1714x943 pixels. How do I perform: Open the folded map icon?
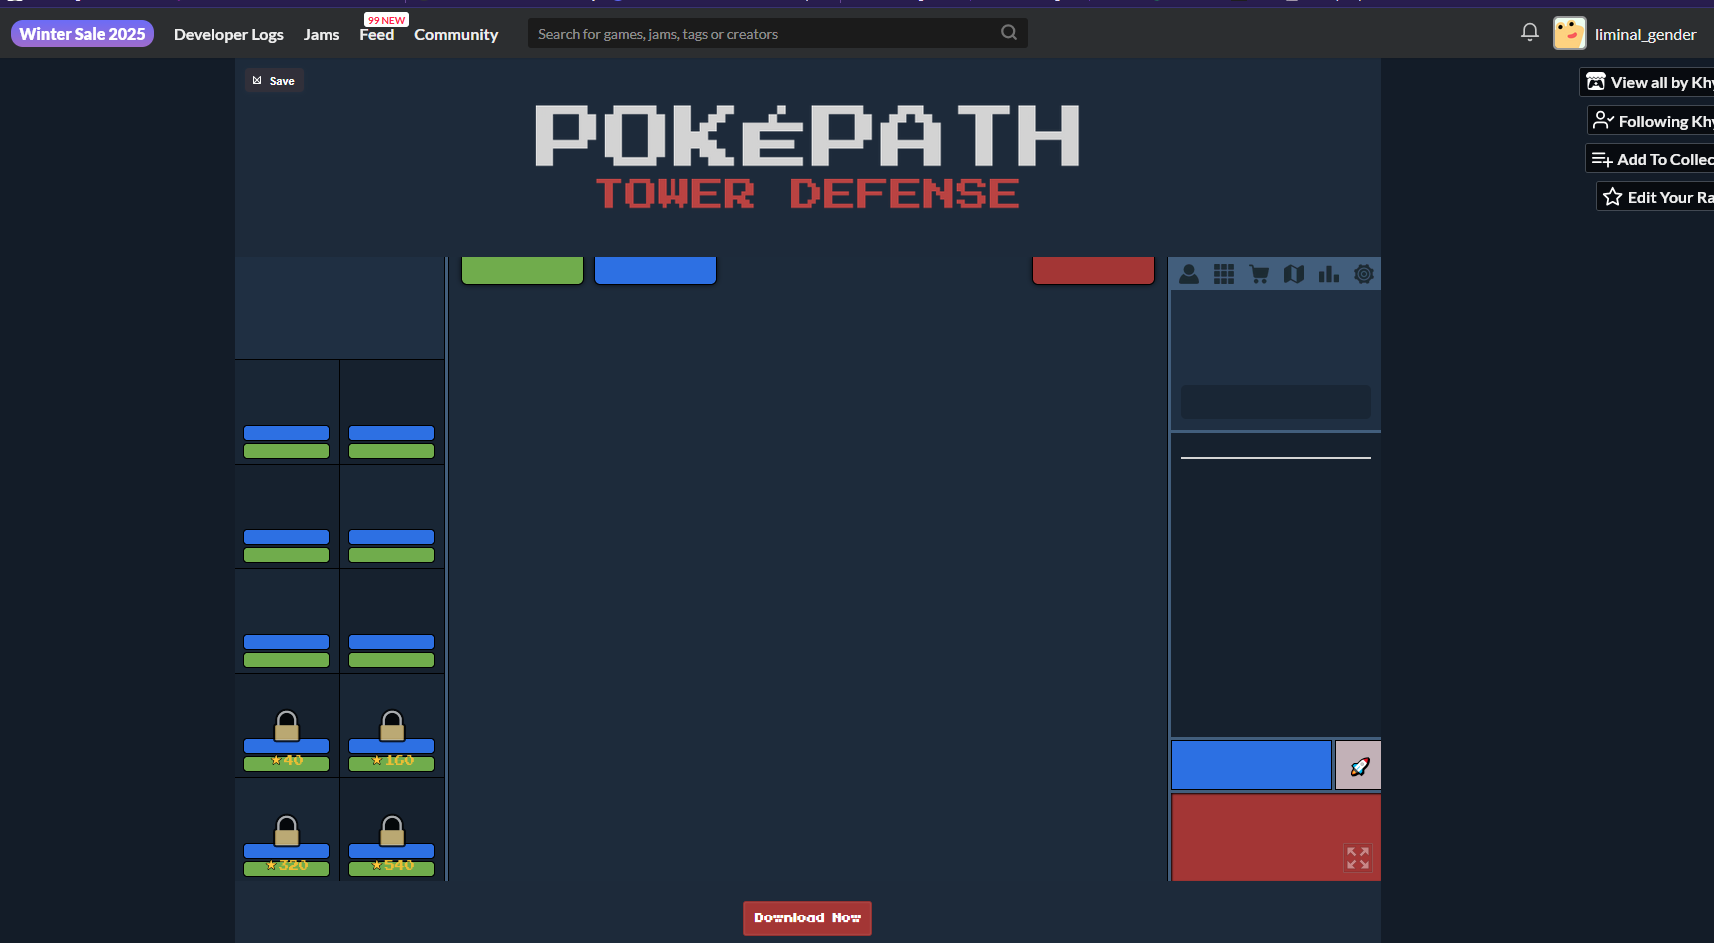coord(1294,274)
